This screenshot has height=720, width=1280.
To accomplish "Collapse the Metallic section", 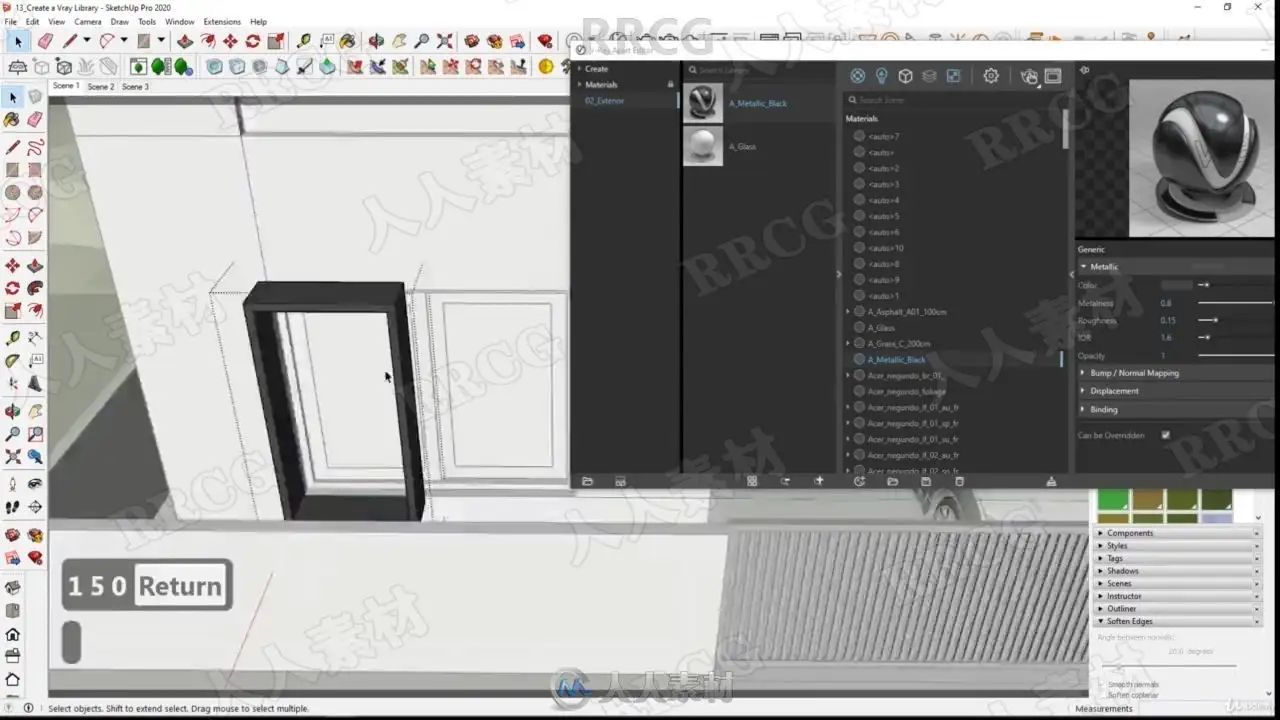I will (1083, 267).
